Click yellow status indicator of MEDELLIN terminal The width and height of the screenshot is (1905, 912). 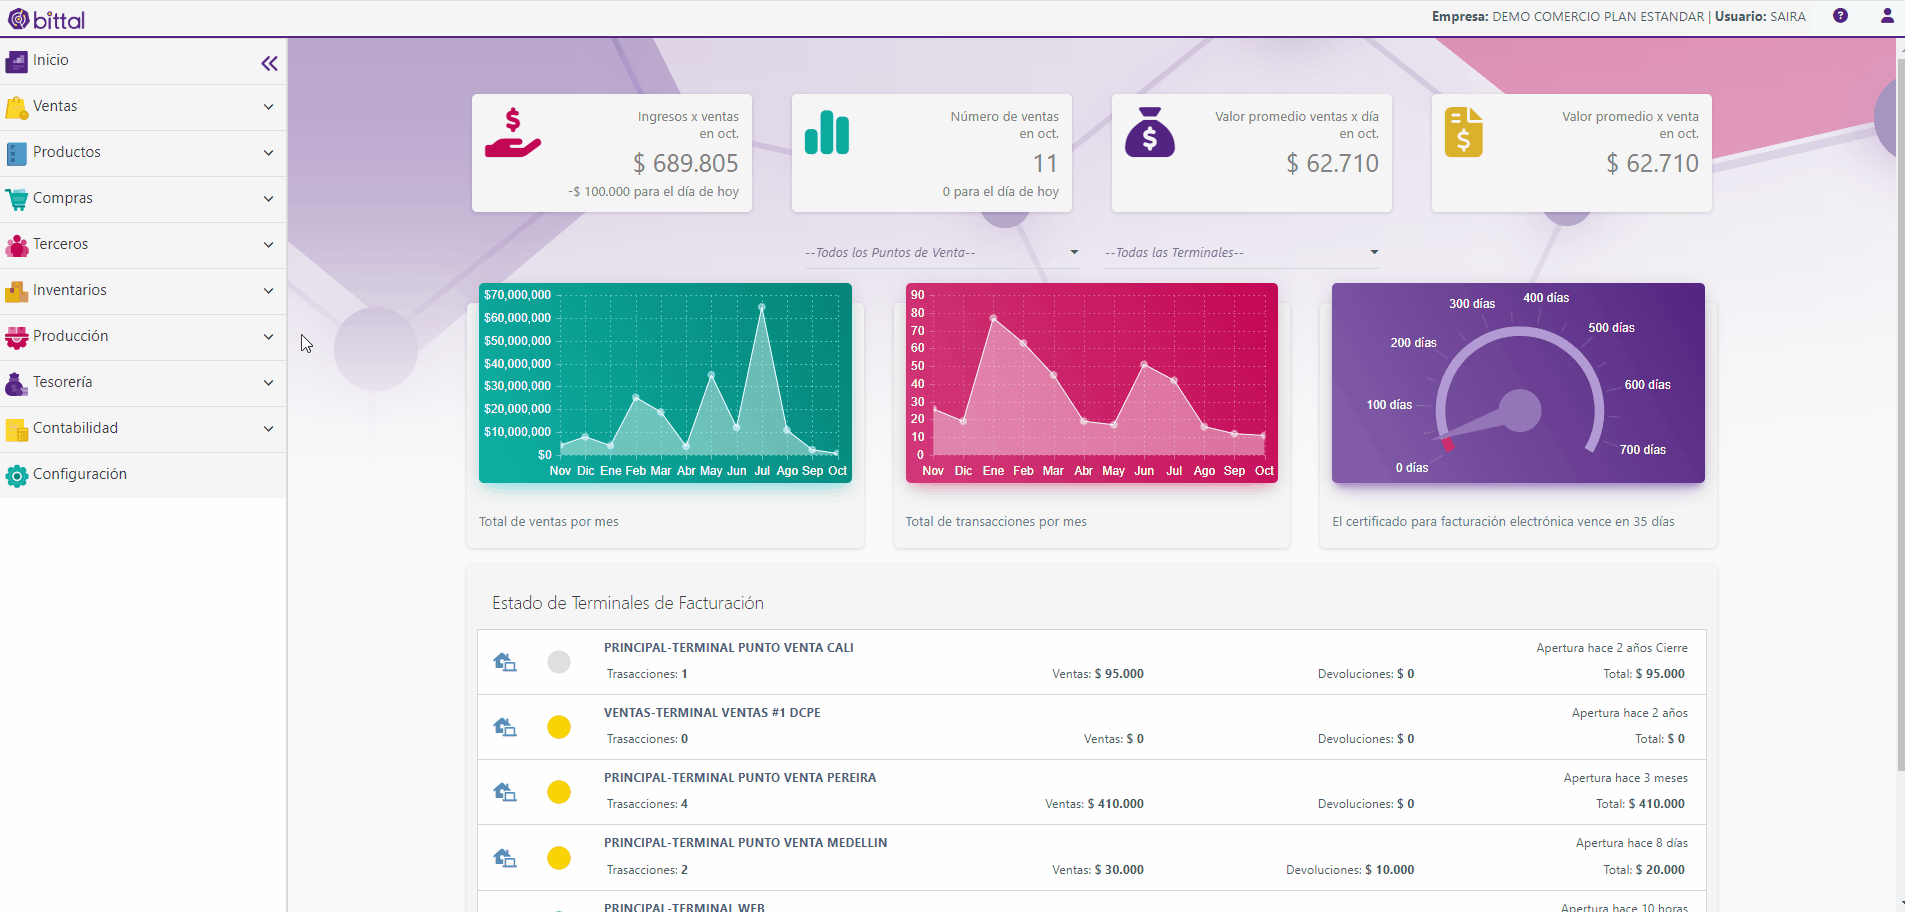pos(559,858)
